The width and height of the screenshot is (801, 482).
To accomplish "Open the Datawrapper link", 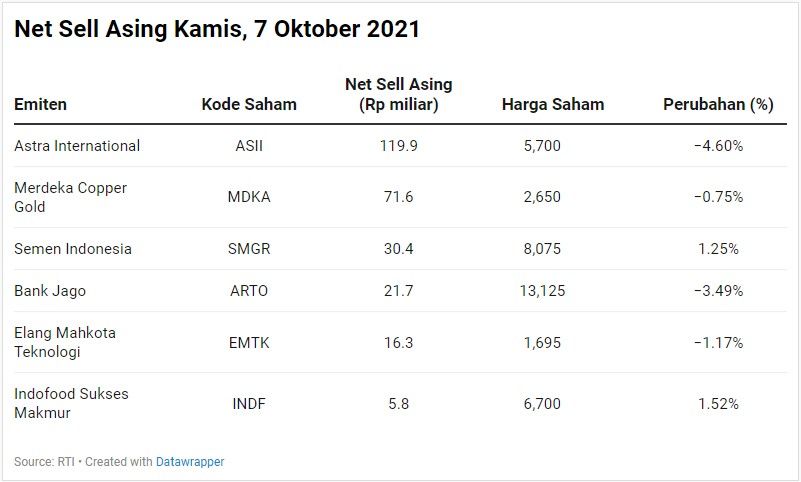I will pos(190,462).
